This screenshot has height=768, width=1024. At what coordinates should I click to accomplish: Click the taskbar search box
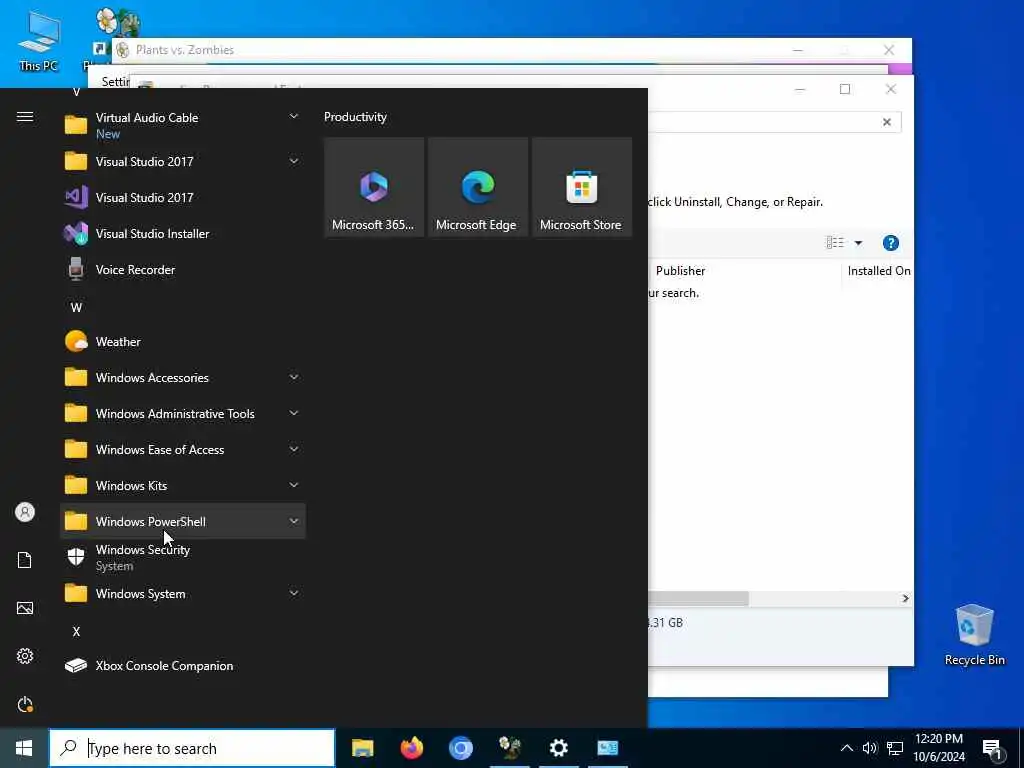pos(192,748)
